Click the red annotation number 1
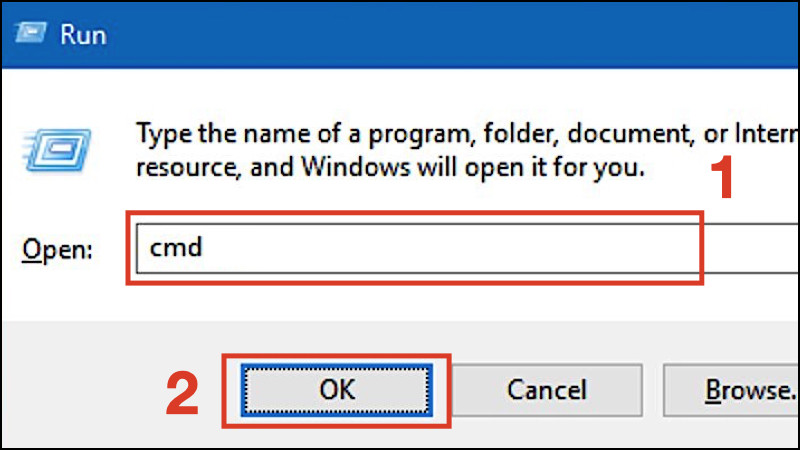Viewport: 800px width, 450px height. click(x=722, y=177)
